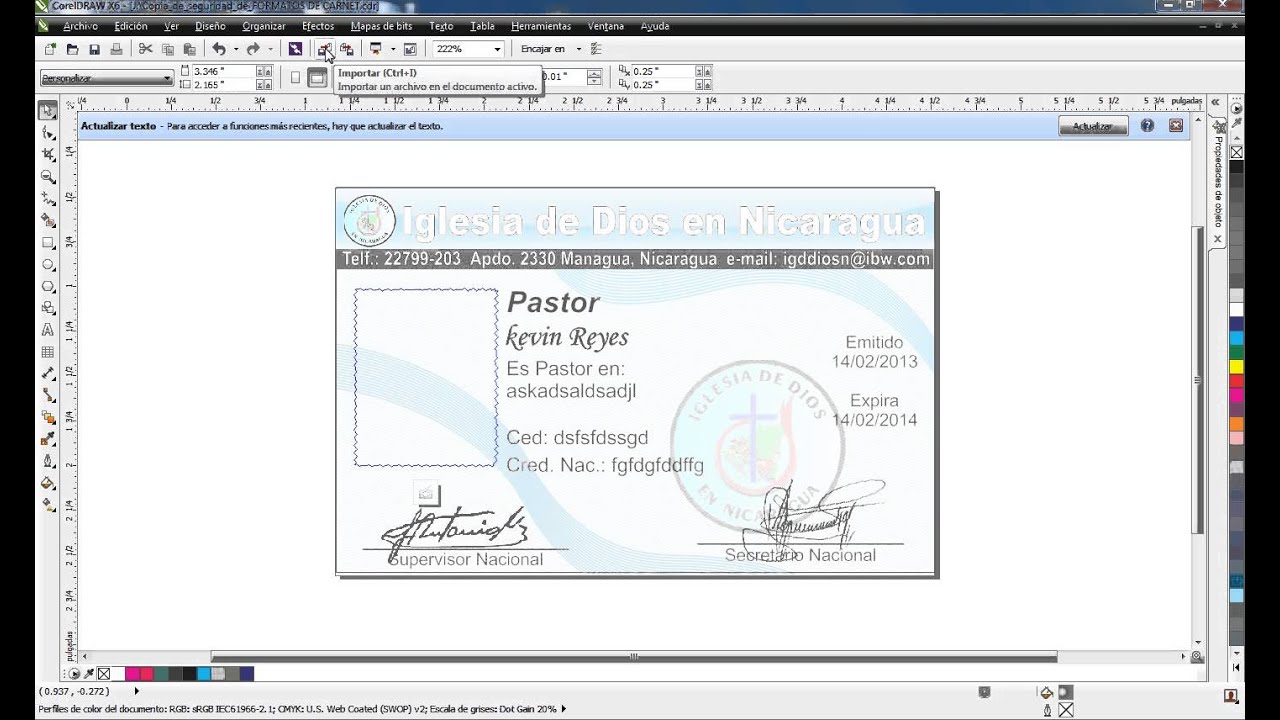Select the Crop tool

click(47, 155)
